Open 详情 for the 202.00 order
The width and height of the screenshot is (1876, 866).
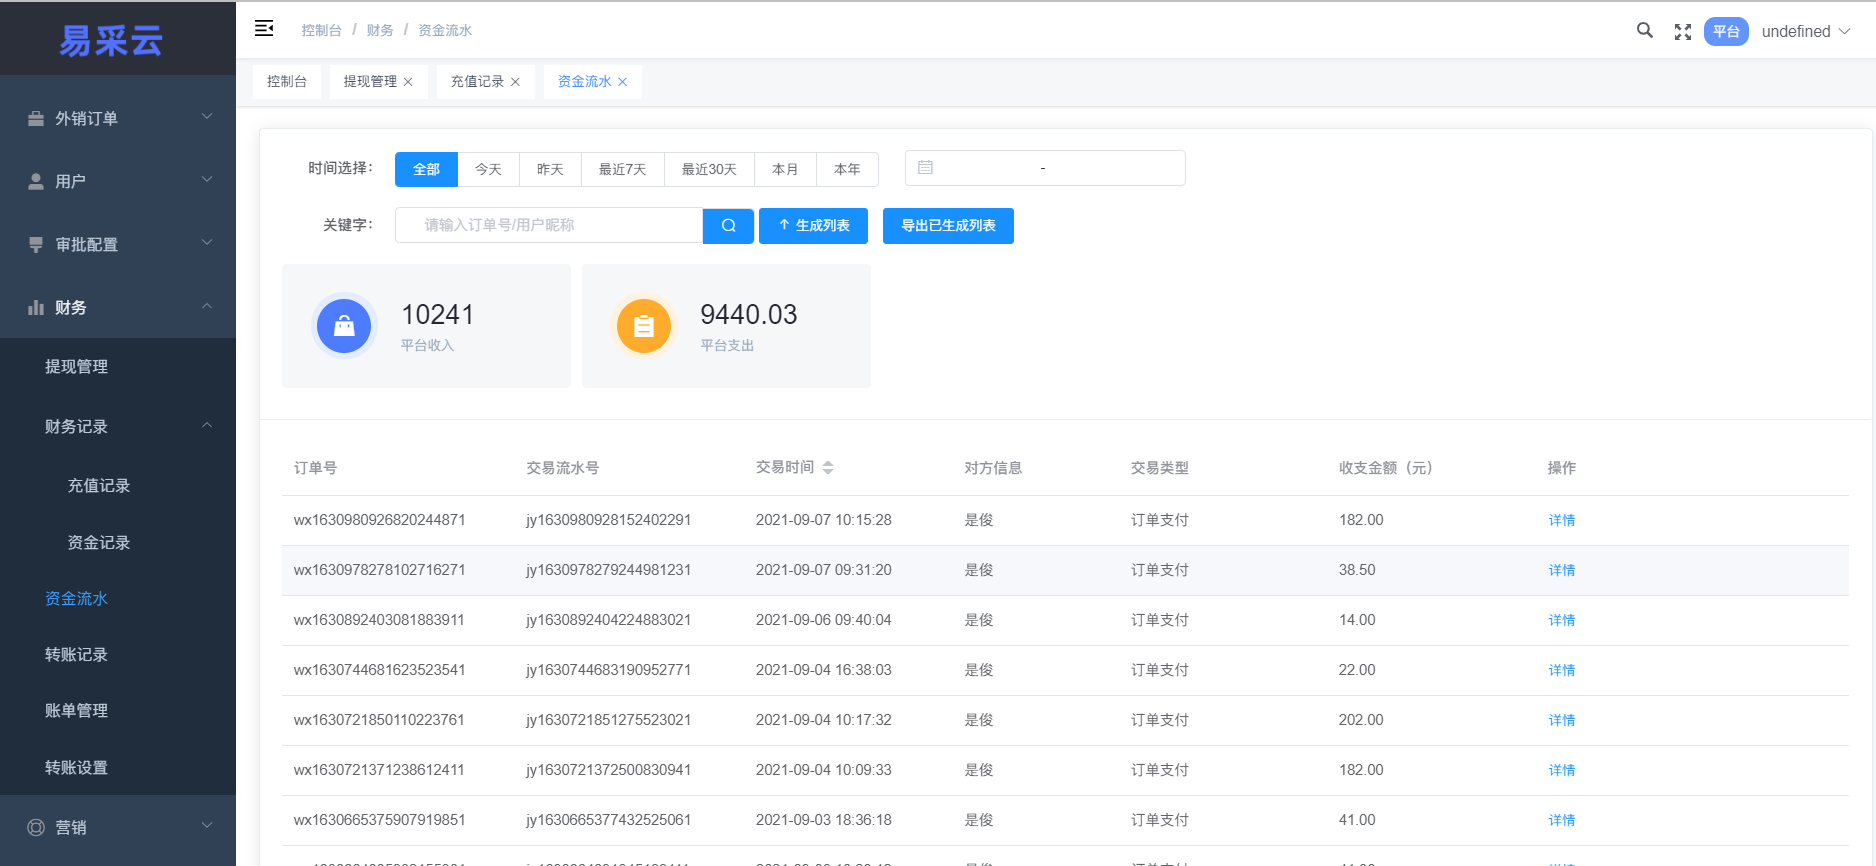1561,720
